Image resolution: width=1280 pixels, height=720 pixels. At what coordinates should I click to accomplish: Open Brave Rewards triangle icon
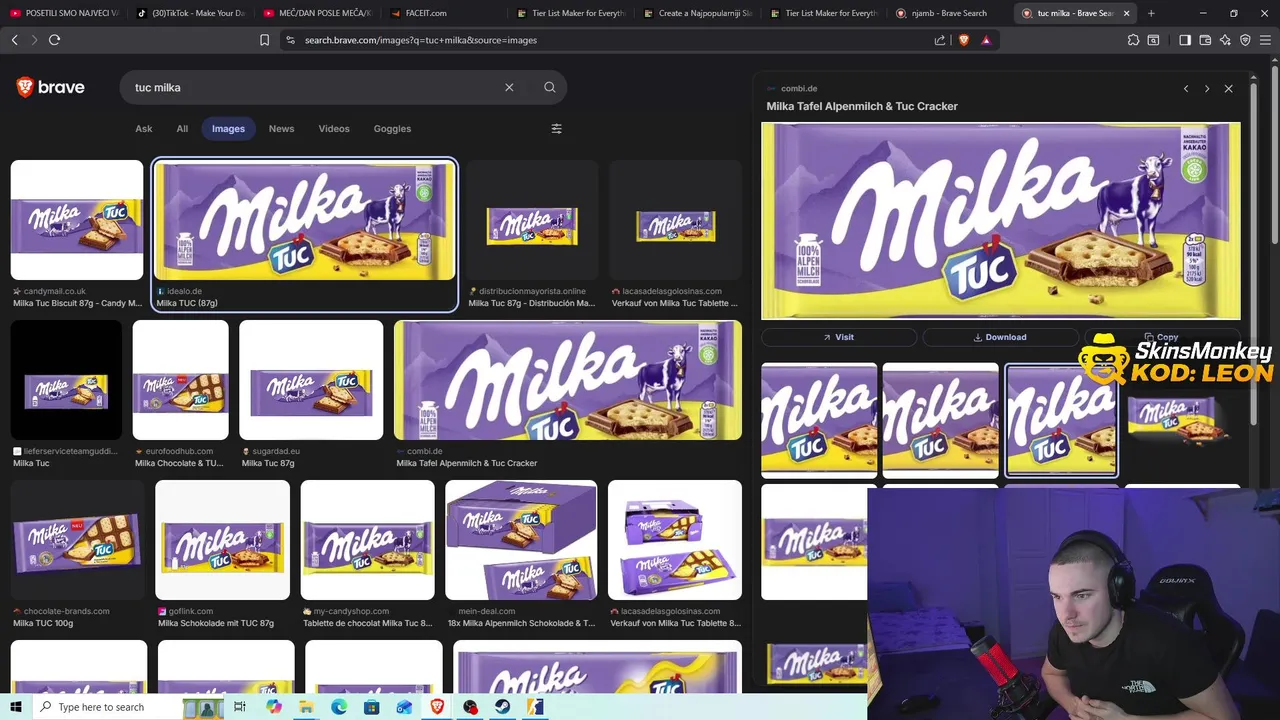(986, 40)
